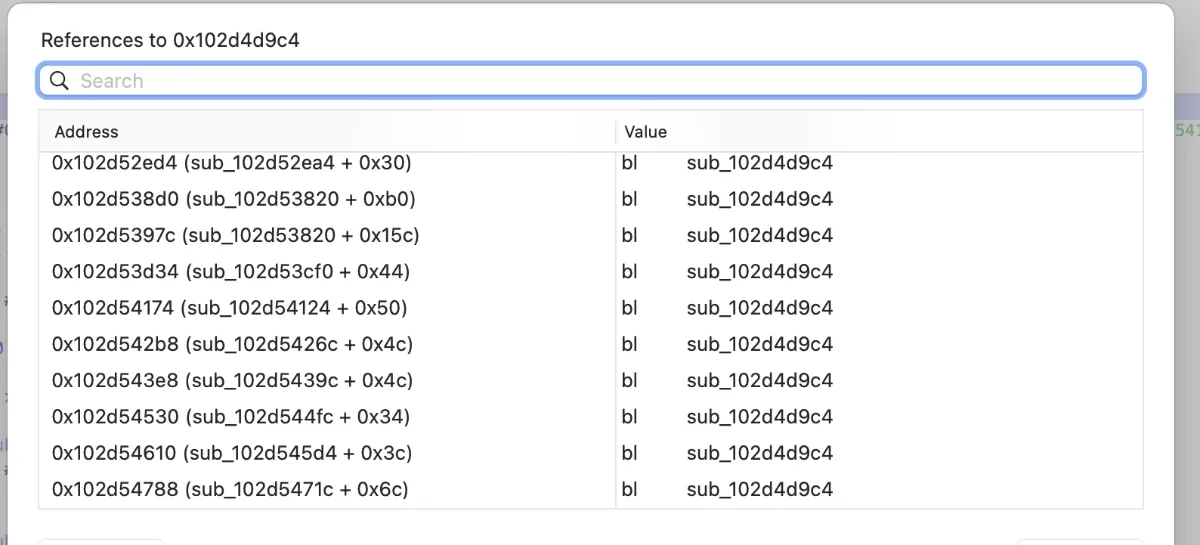Select reference 0x102d54530 (sub_102d544fc + 0x34)
Screen dimensions: 1200x545
tap(591, 416)
